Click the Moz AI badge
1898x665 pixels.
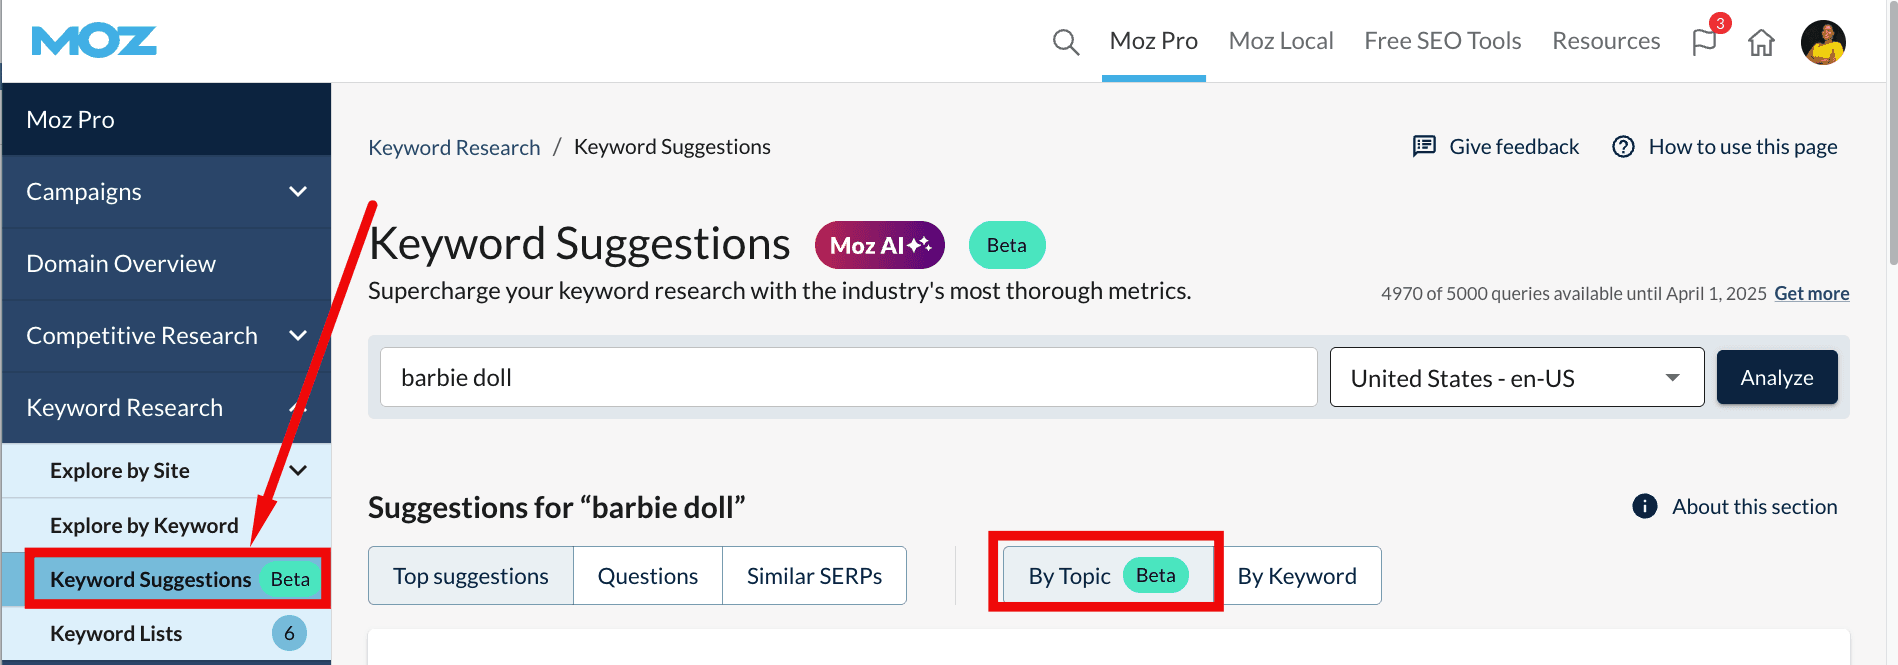[x=879, y=244]
